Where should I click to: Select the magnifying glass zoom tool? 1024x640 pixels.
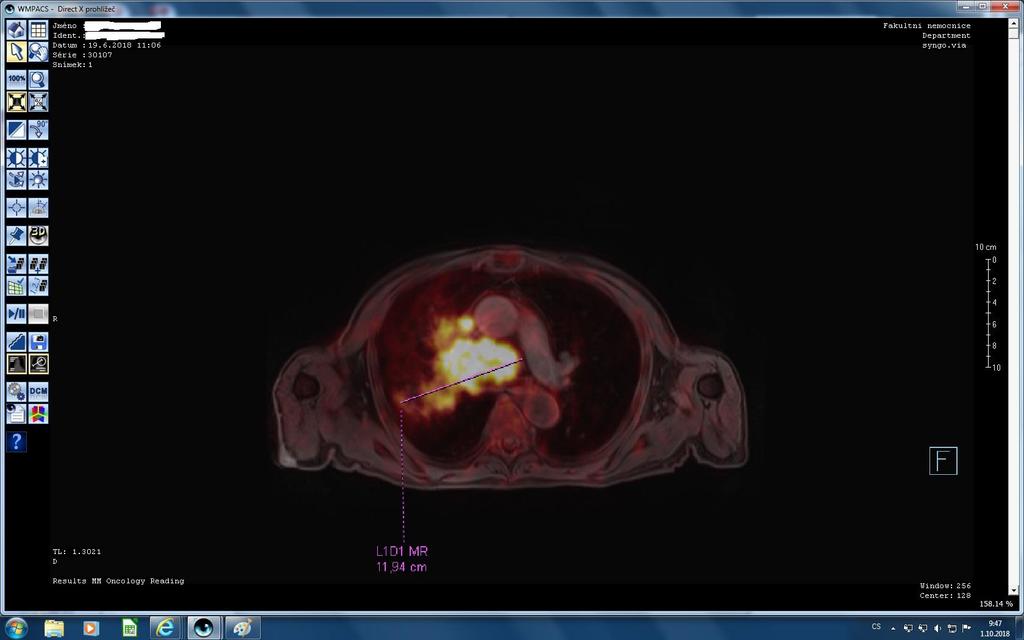pyautogui.click(x=39, y=80)
